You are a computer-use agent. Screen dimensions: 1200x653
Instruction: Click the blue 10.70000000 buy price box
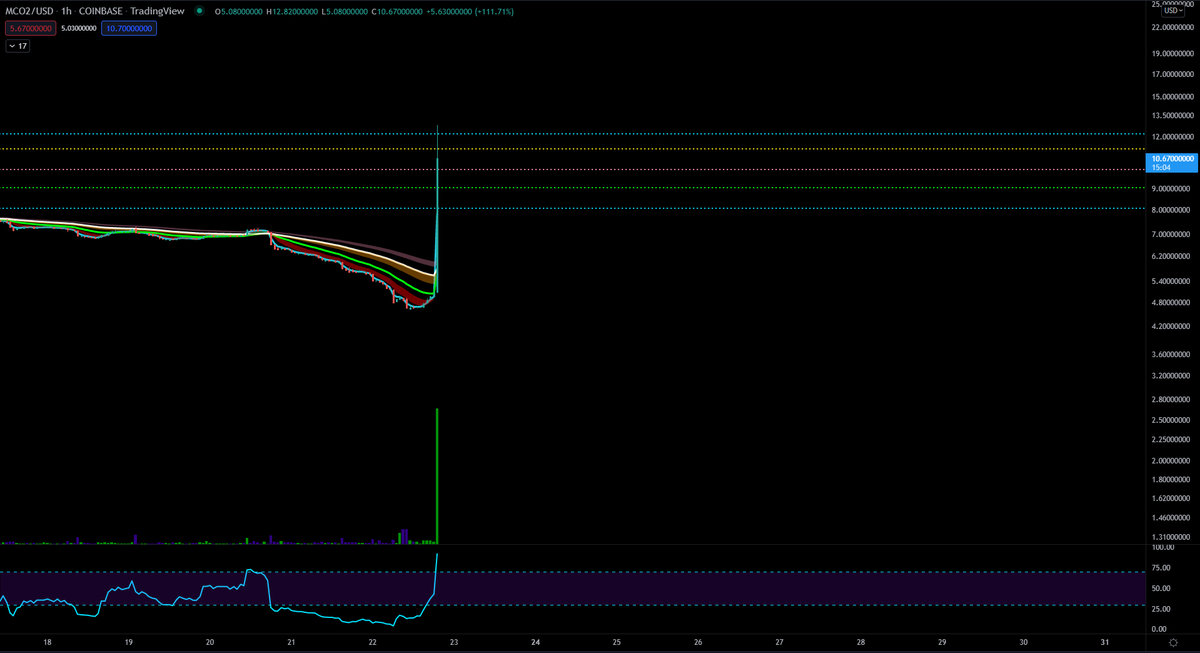(x=129, y=29)
